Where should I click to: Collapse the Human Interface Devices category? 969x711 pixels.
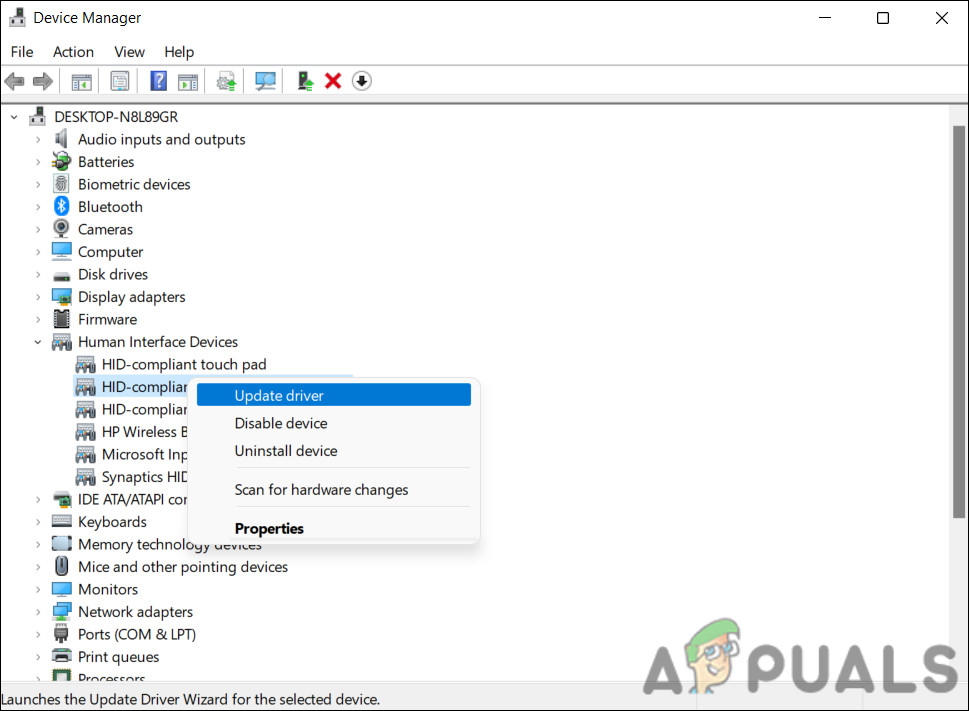pos(37,341)
